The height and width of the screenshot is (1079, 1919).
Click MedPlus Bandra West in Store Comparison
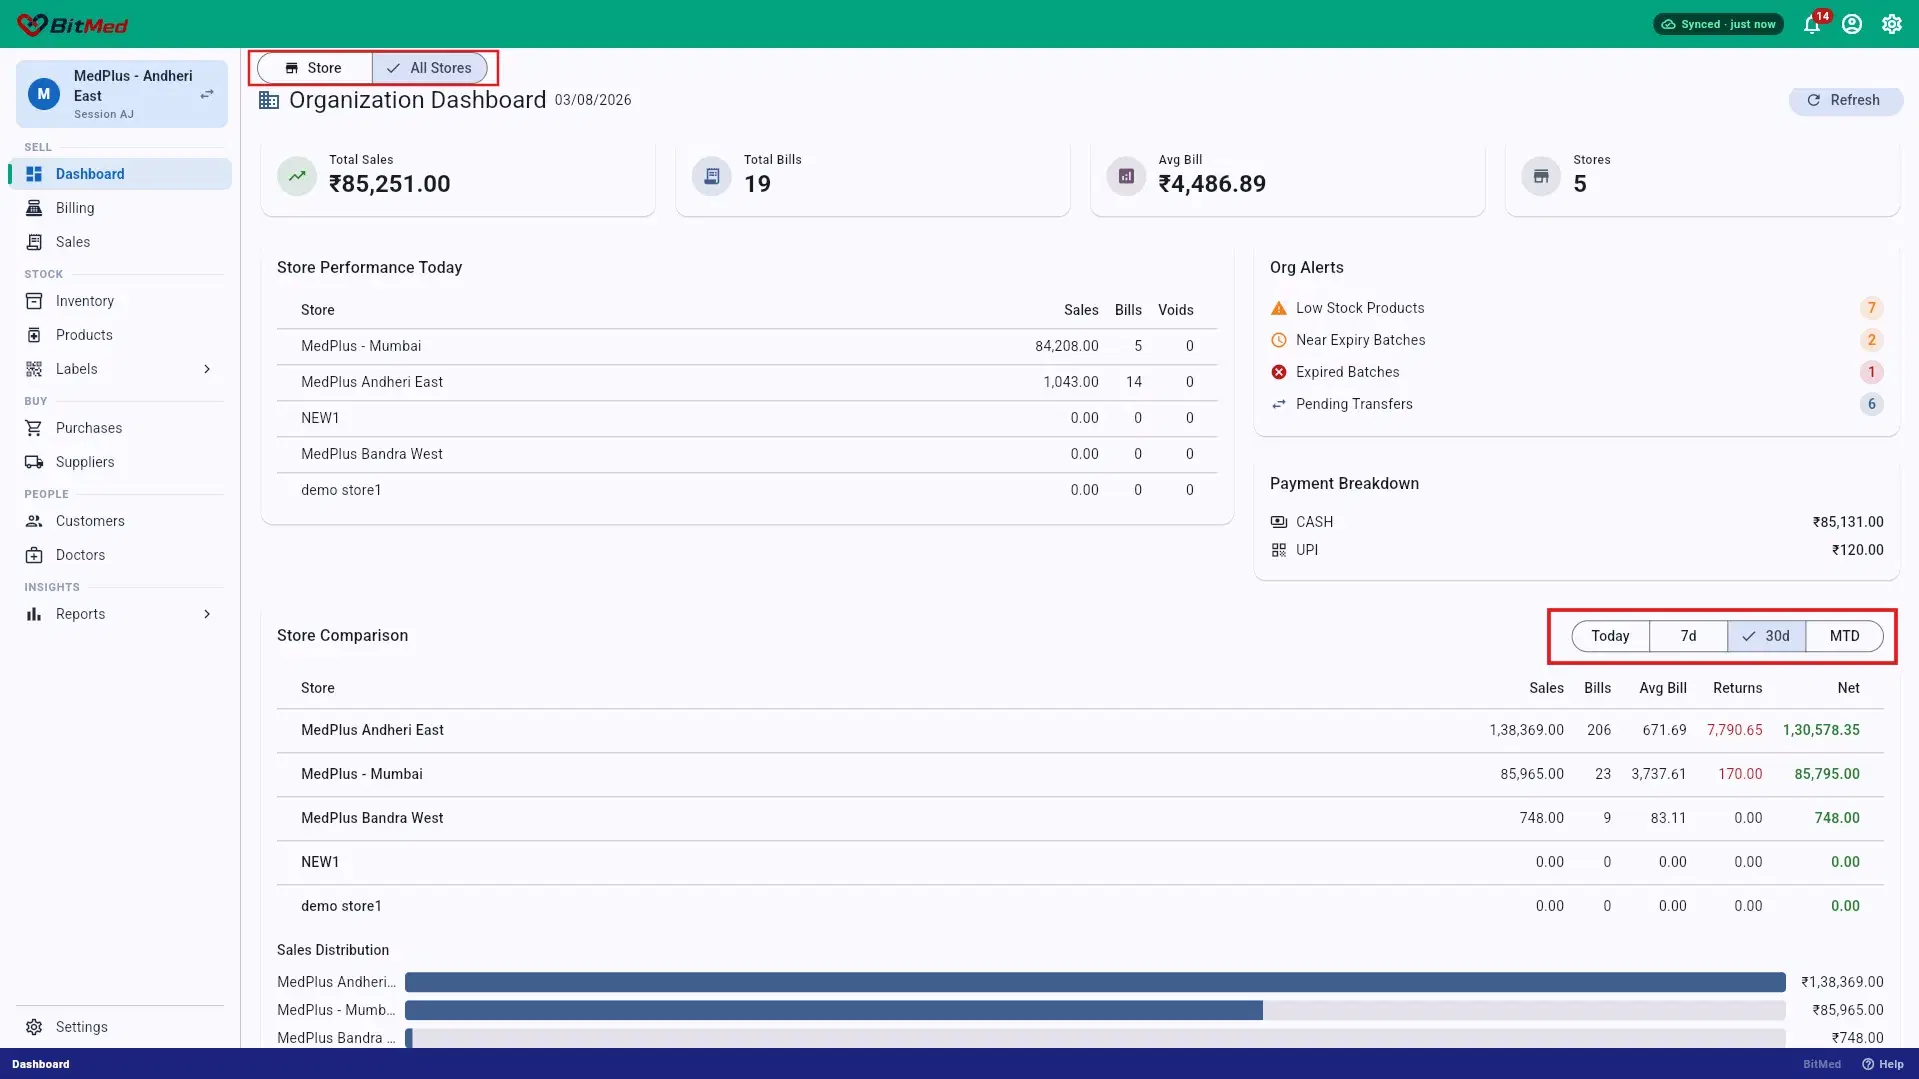click(372, 818)
